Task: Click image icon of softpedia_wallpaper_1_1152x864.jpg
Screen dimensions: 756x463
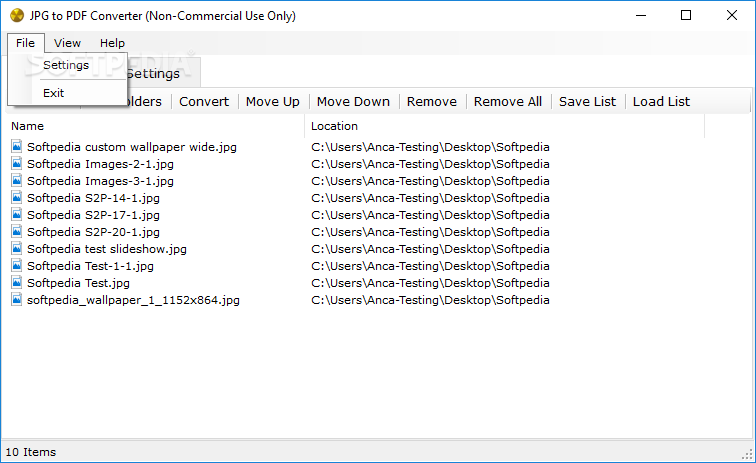Action: [x=17, y=300]
